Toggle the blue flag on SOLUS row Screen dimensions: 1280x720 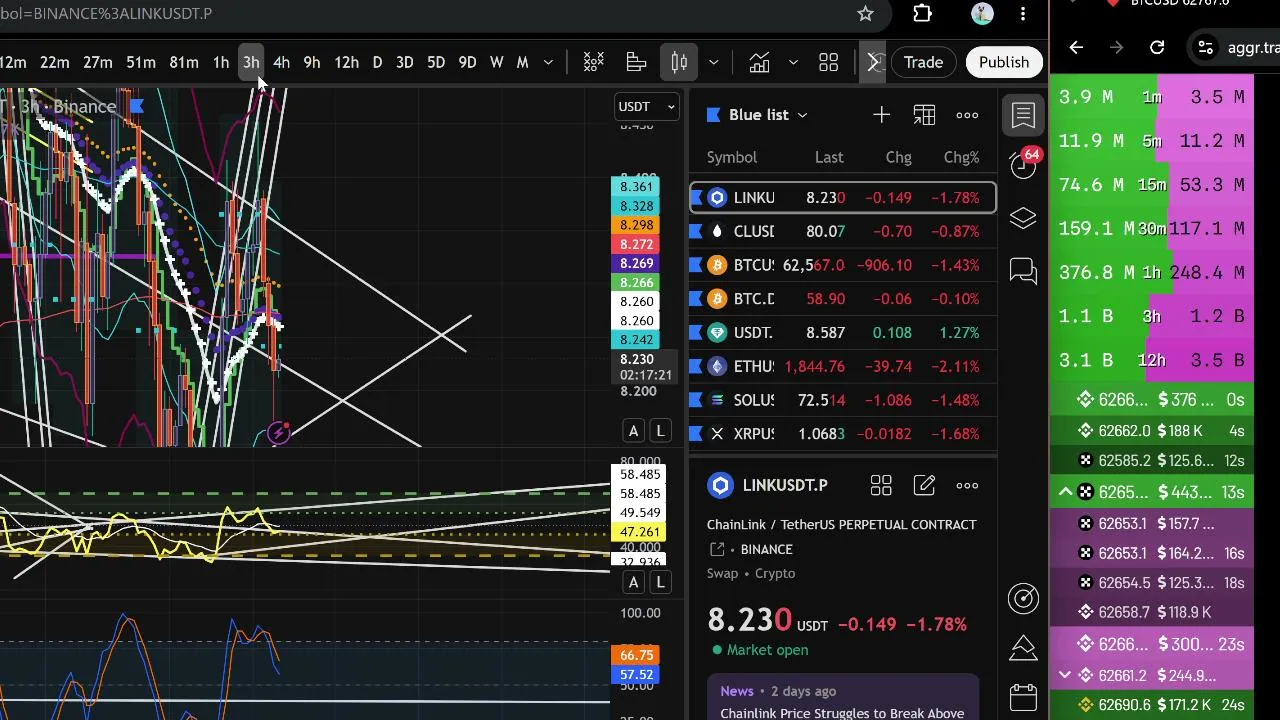(x=697, y=400)
